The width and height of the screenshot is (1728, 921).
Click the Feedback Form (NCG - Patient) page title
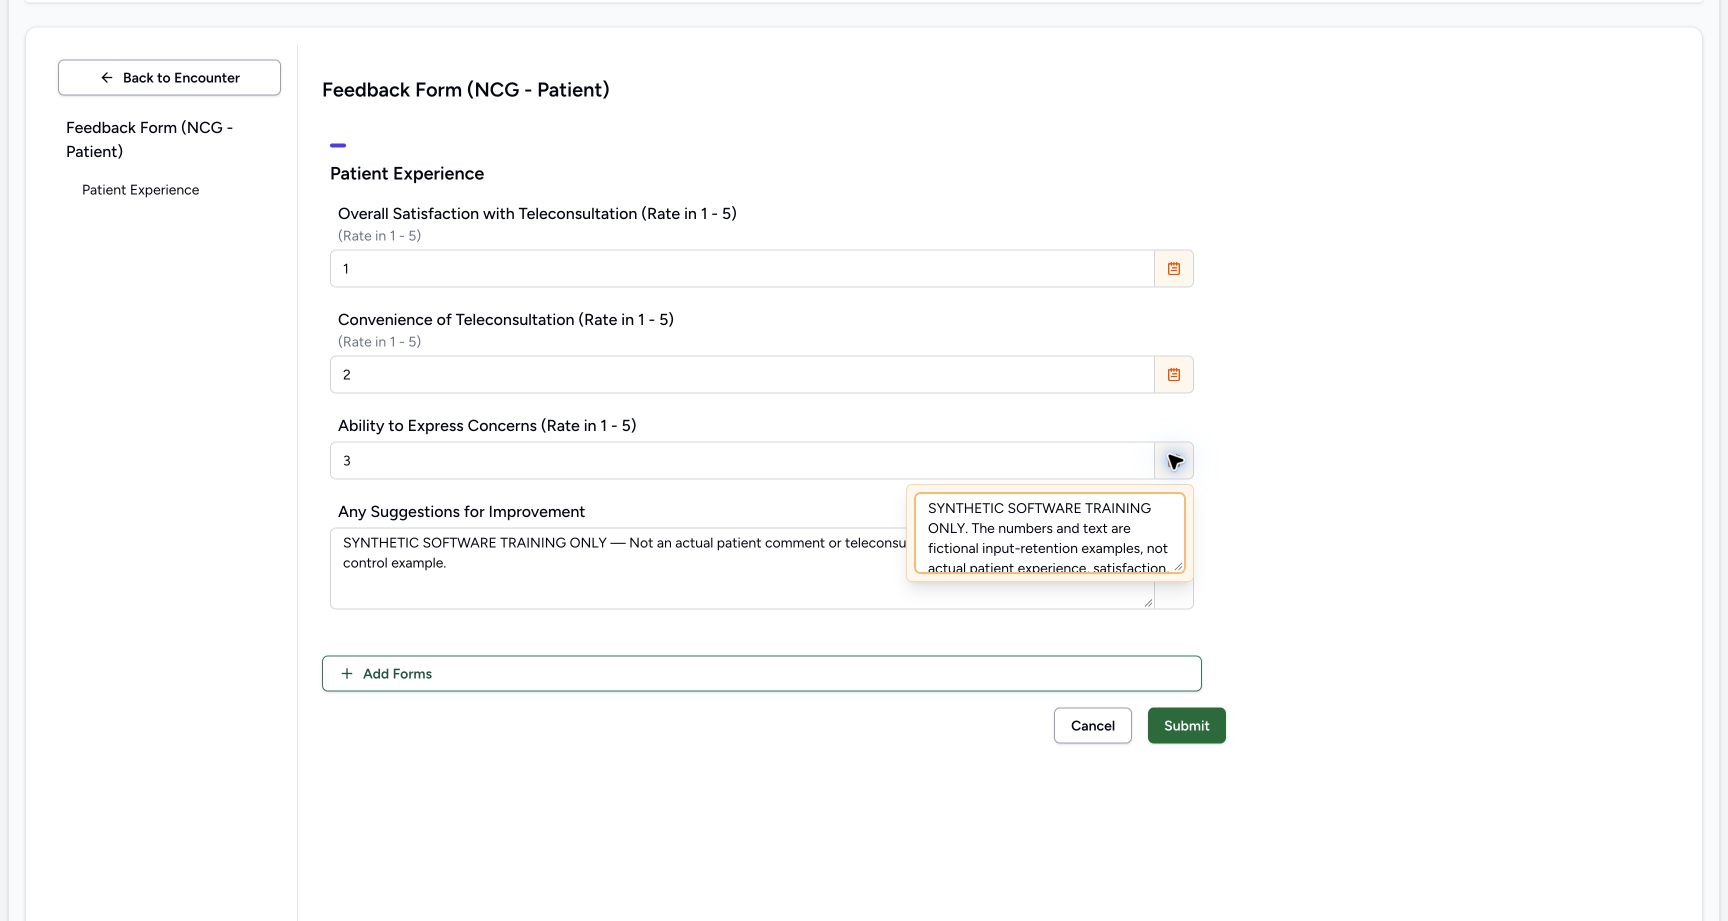[466, 90]
